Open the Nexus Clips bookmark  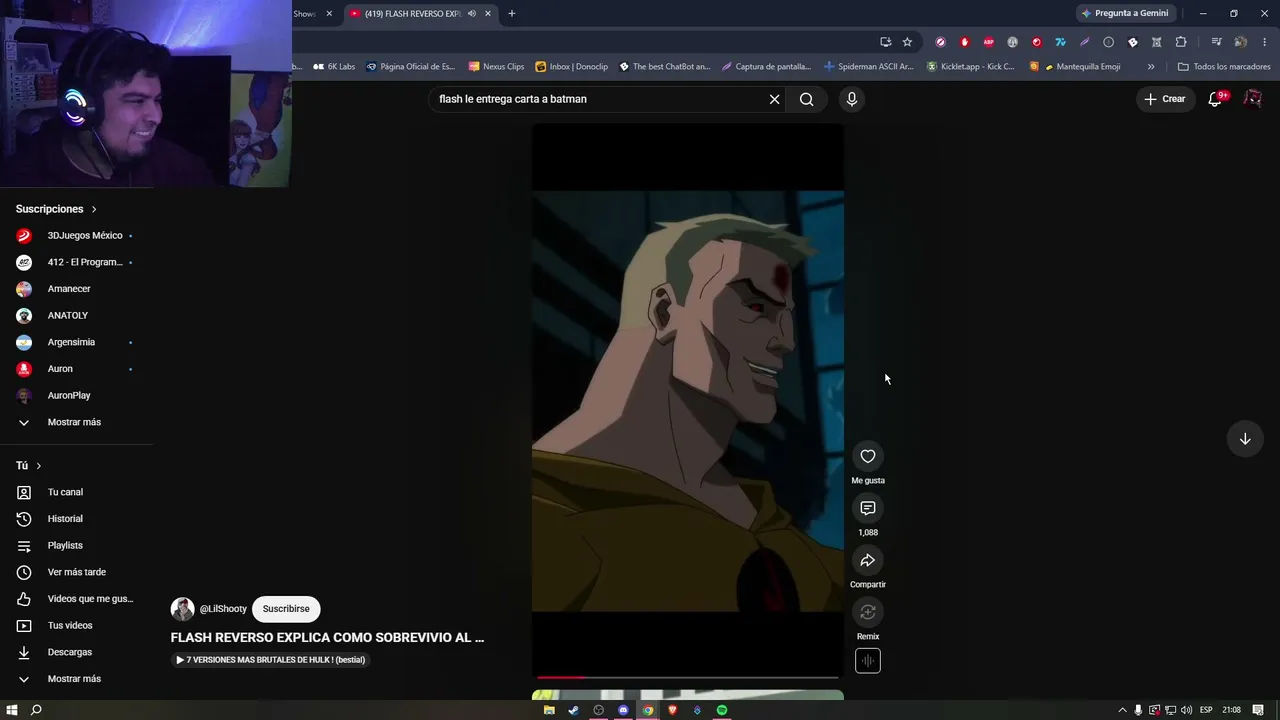click(496, 67)
